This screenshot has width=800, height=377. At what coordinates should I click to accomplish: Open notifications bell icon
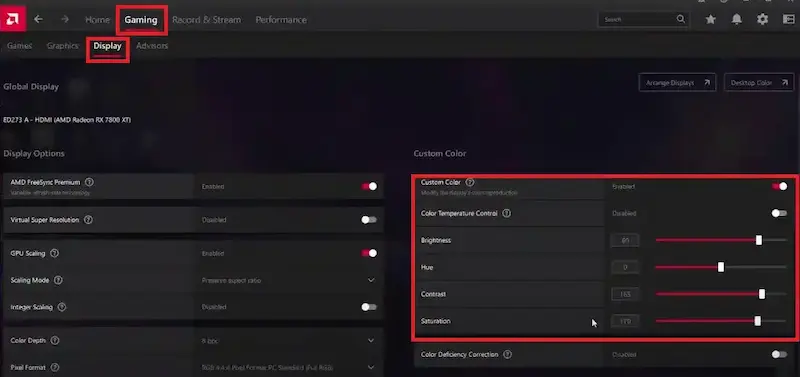pos(737,19)
